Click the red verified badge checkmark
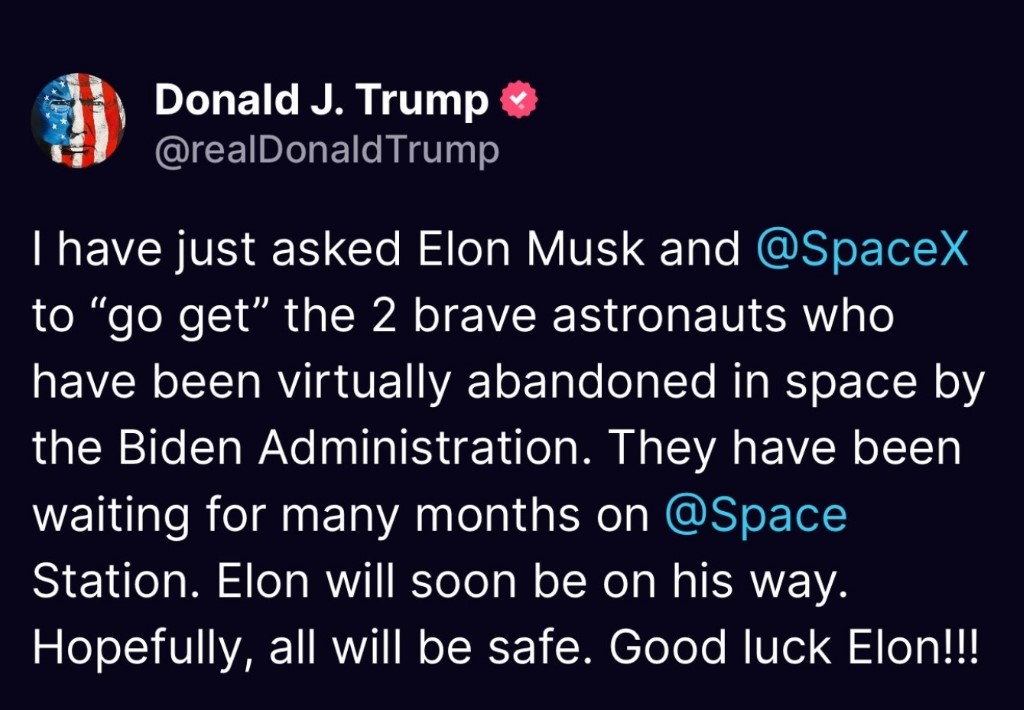 point(519,101)
